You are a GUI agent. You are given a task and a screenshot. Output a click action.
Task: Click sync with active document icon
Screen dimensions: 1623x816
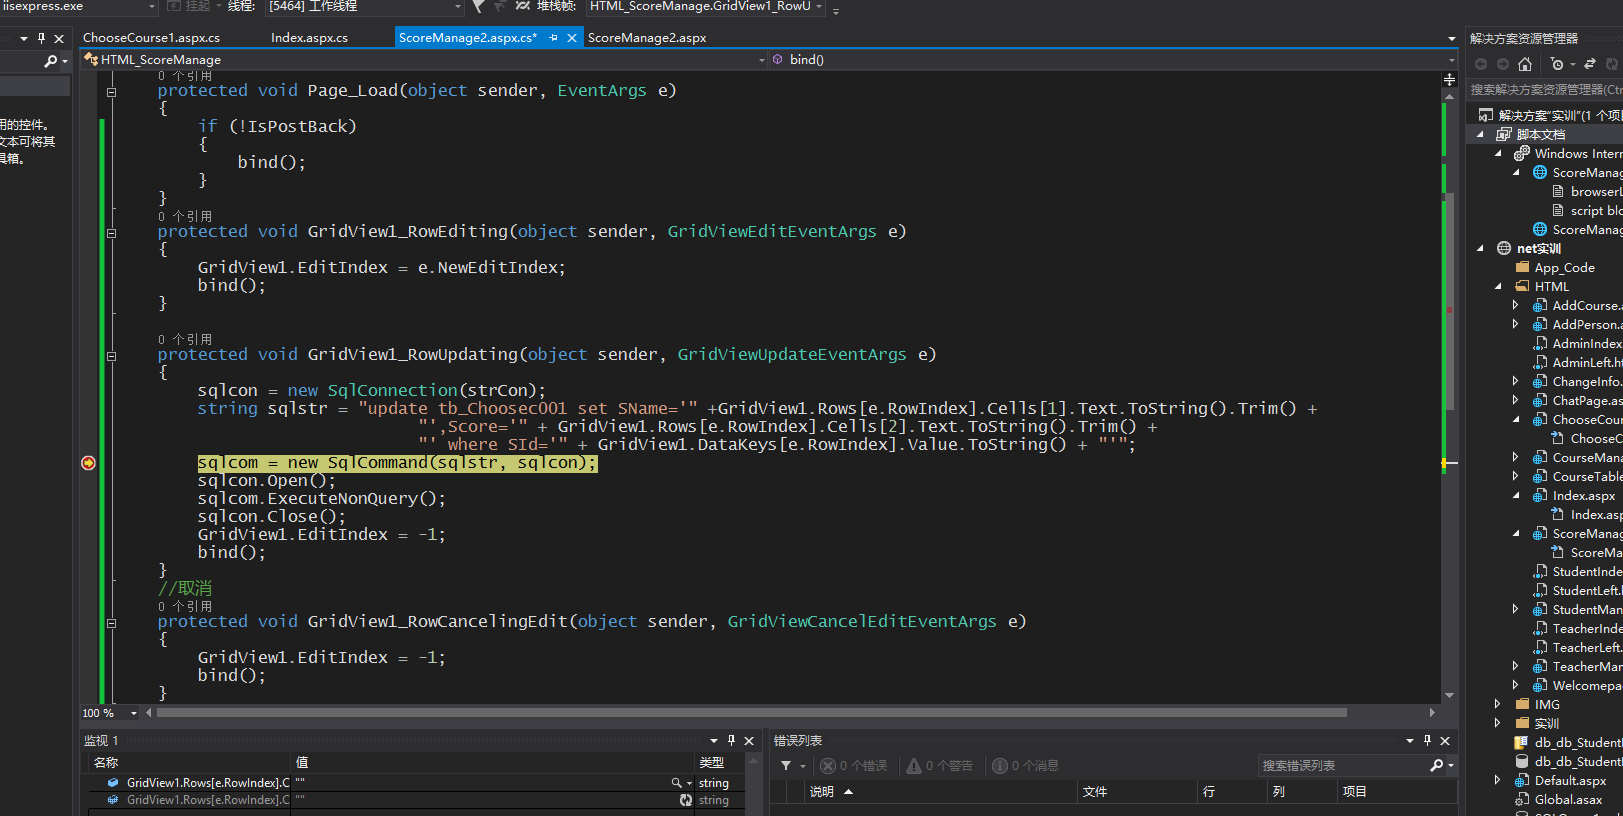coord(1590,64)
